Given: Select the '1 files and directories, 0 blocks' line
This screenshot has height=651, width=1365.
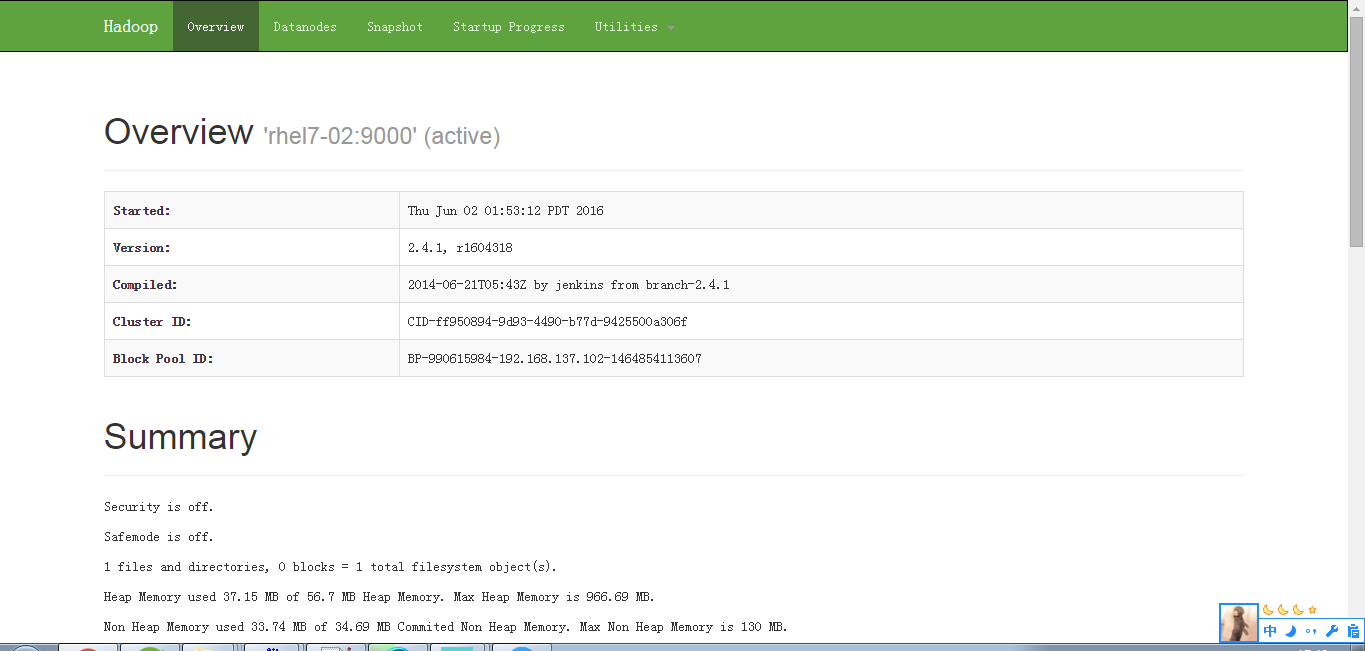Looking at the screenshot, I should (x=330, y=567).
